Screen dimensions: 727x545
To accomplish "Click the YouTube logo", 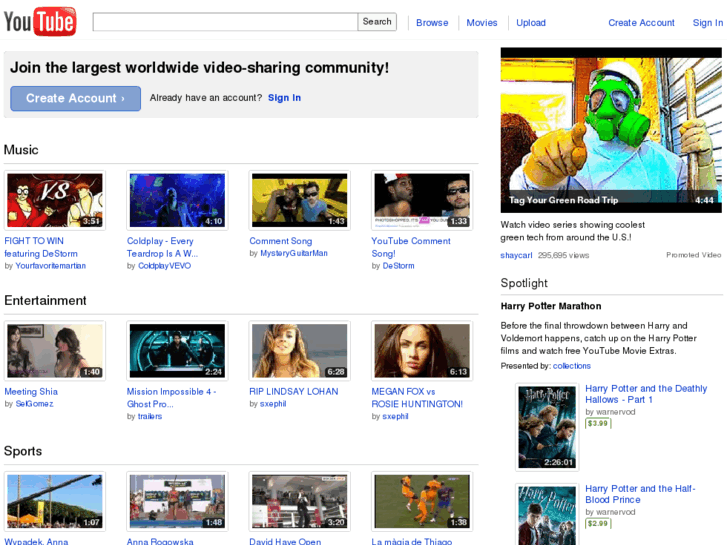I will click(x=39, y=22).
